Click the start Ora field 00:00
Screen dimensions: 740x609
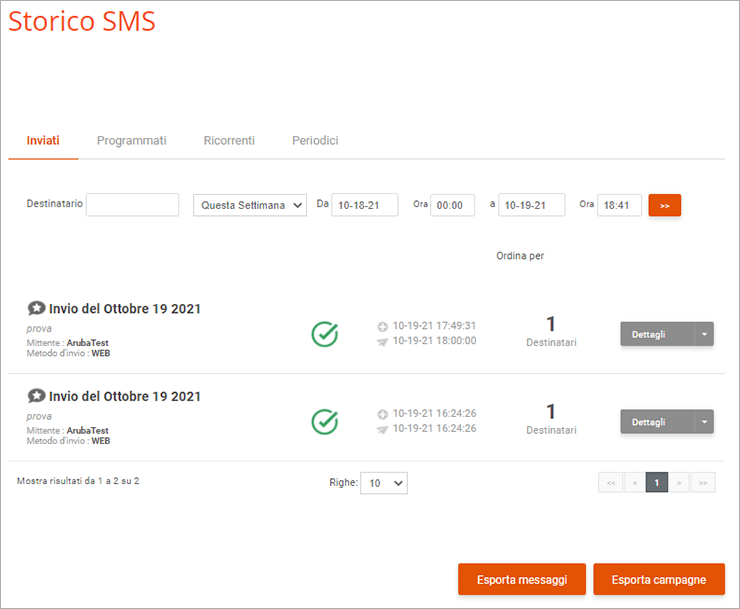[x=452, y=205]
